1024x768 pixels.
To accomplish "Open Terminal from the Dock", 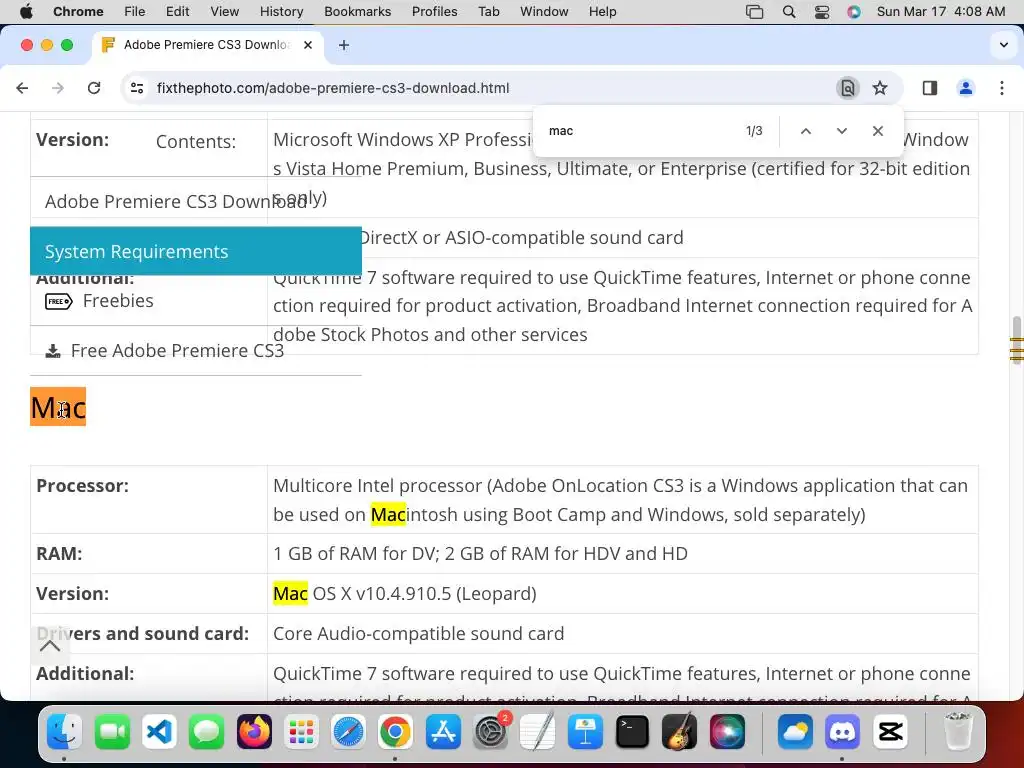I will [x=632, y=731].
